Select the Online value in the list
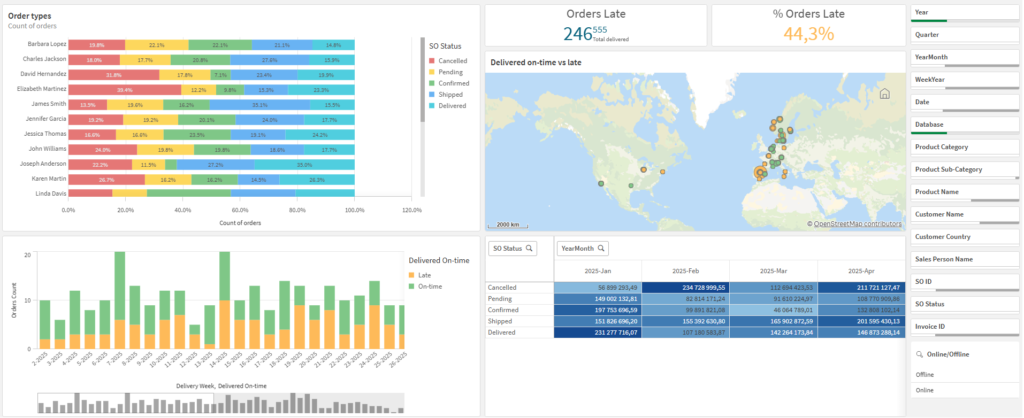Viewport: 1024px width, 418px height. point(925,390)
